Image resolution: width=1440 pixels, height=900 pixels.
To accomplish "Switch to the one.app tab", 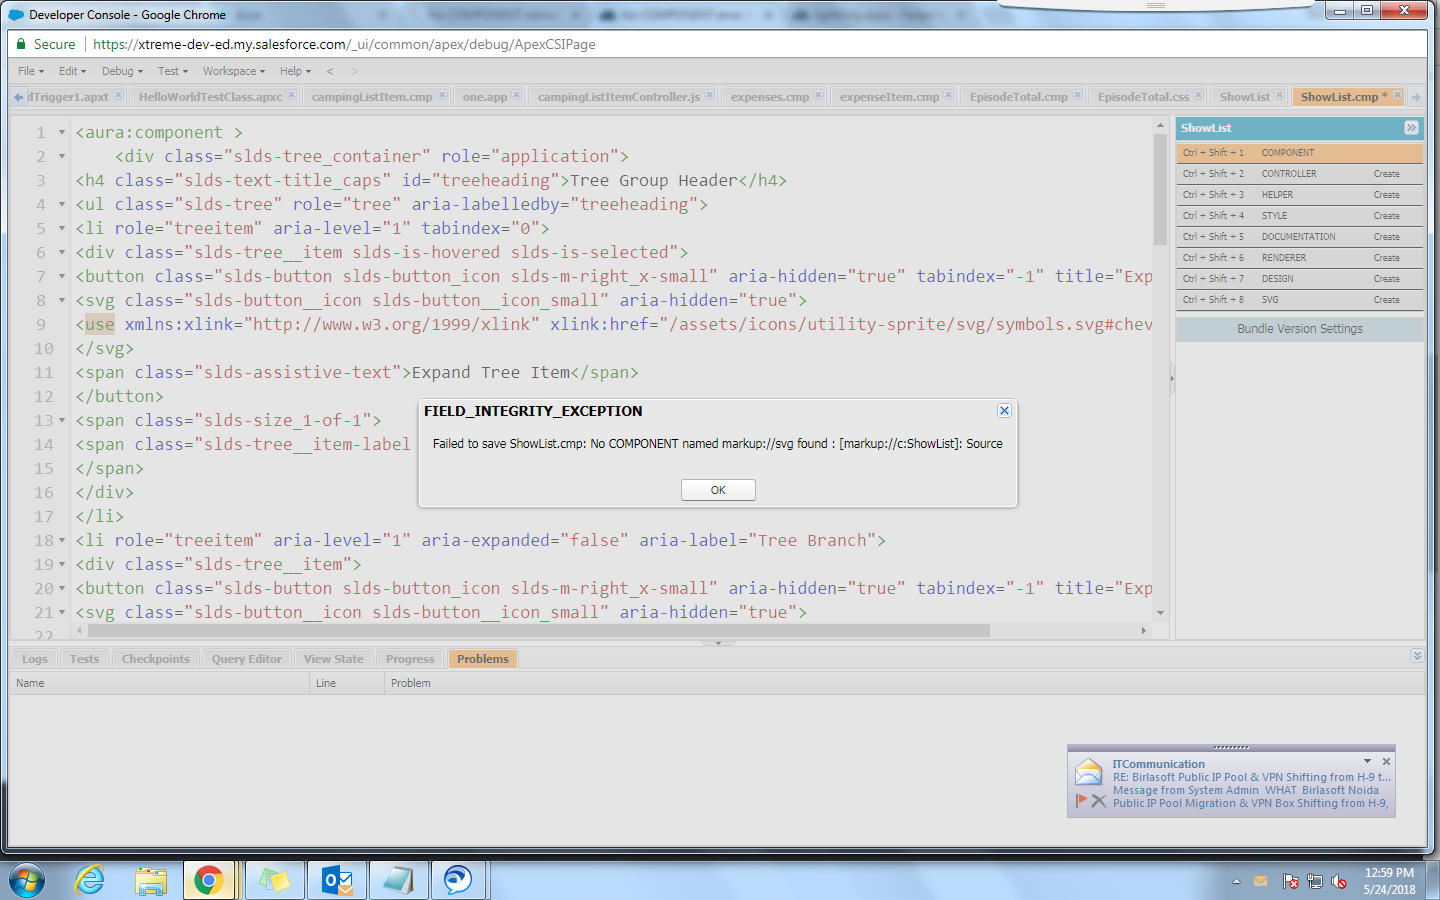I will click(484, 97).
